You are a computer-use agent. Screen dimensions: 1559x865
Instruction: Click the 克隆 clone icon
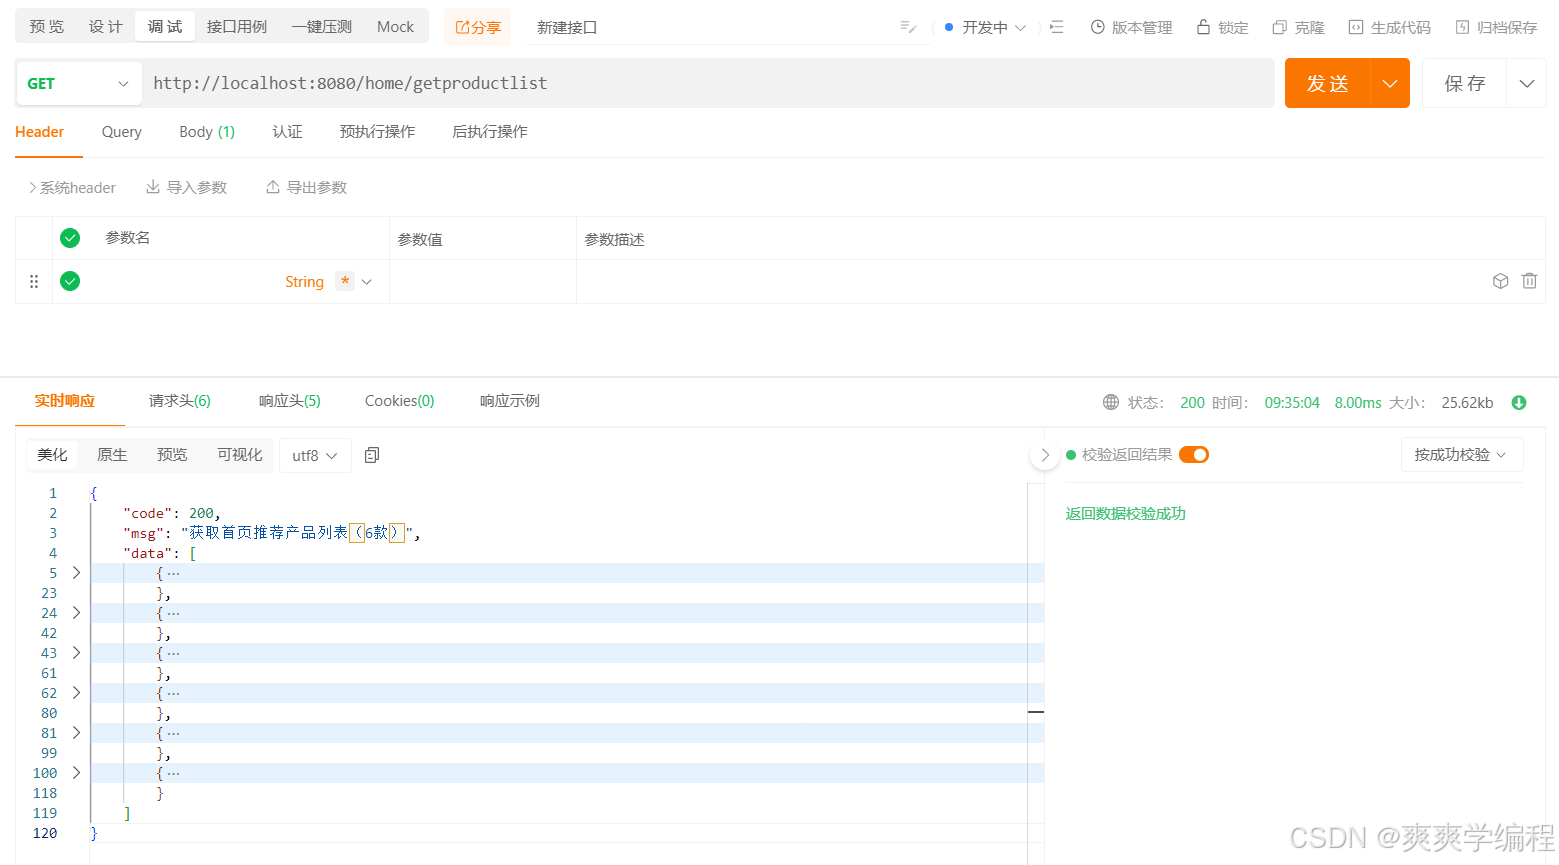1279,27
